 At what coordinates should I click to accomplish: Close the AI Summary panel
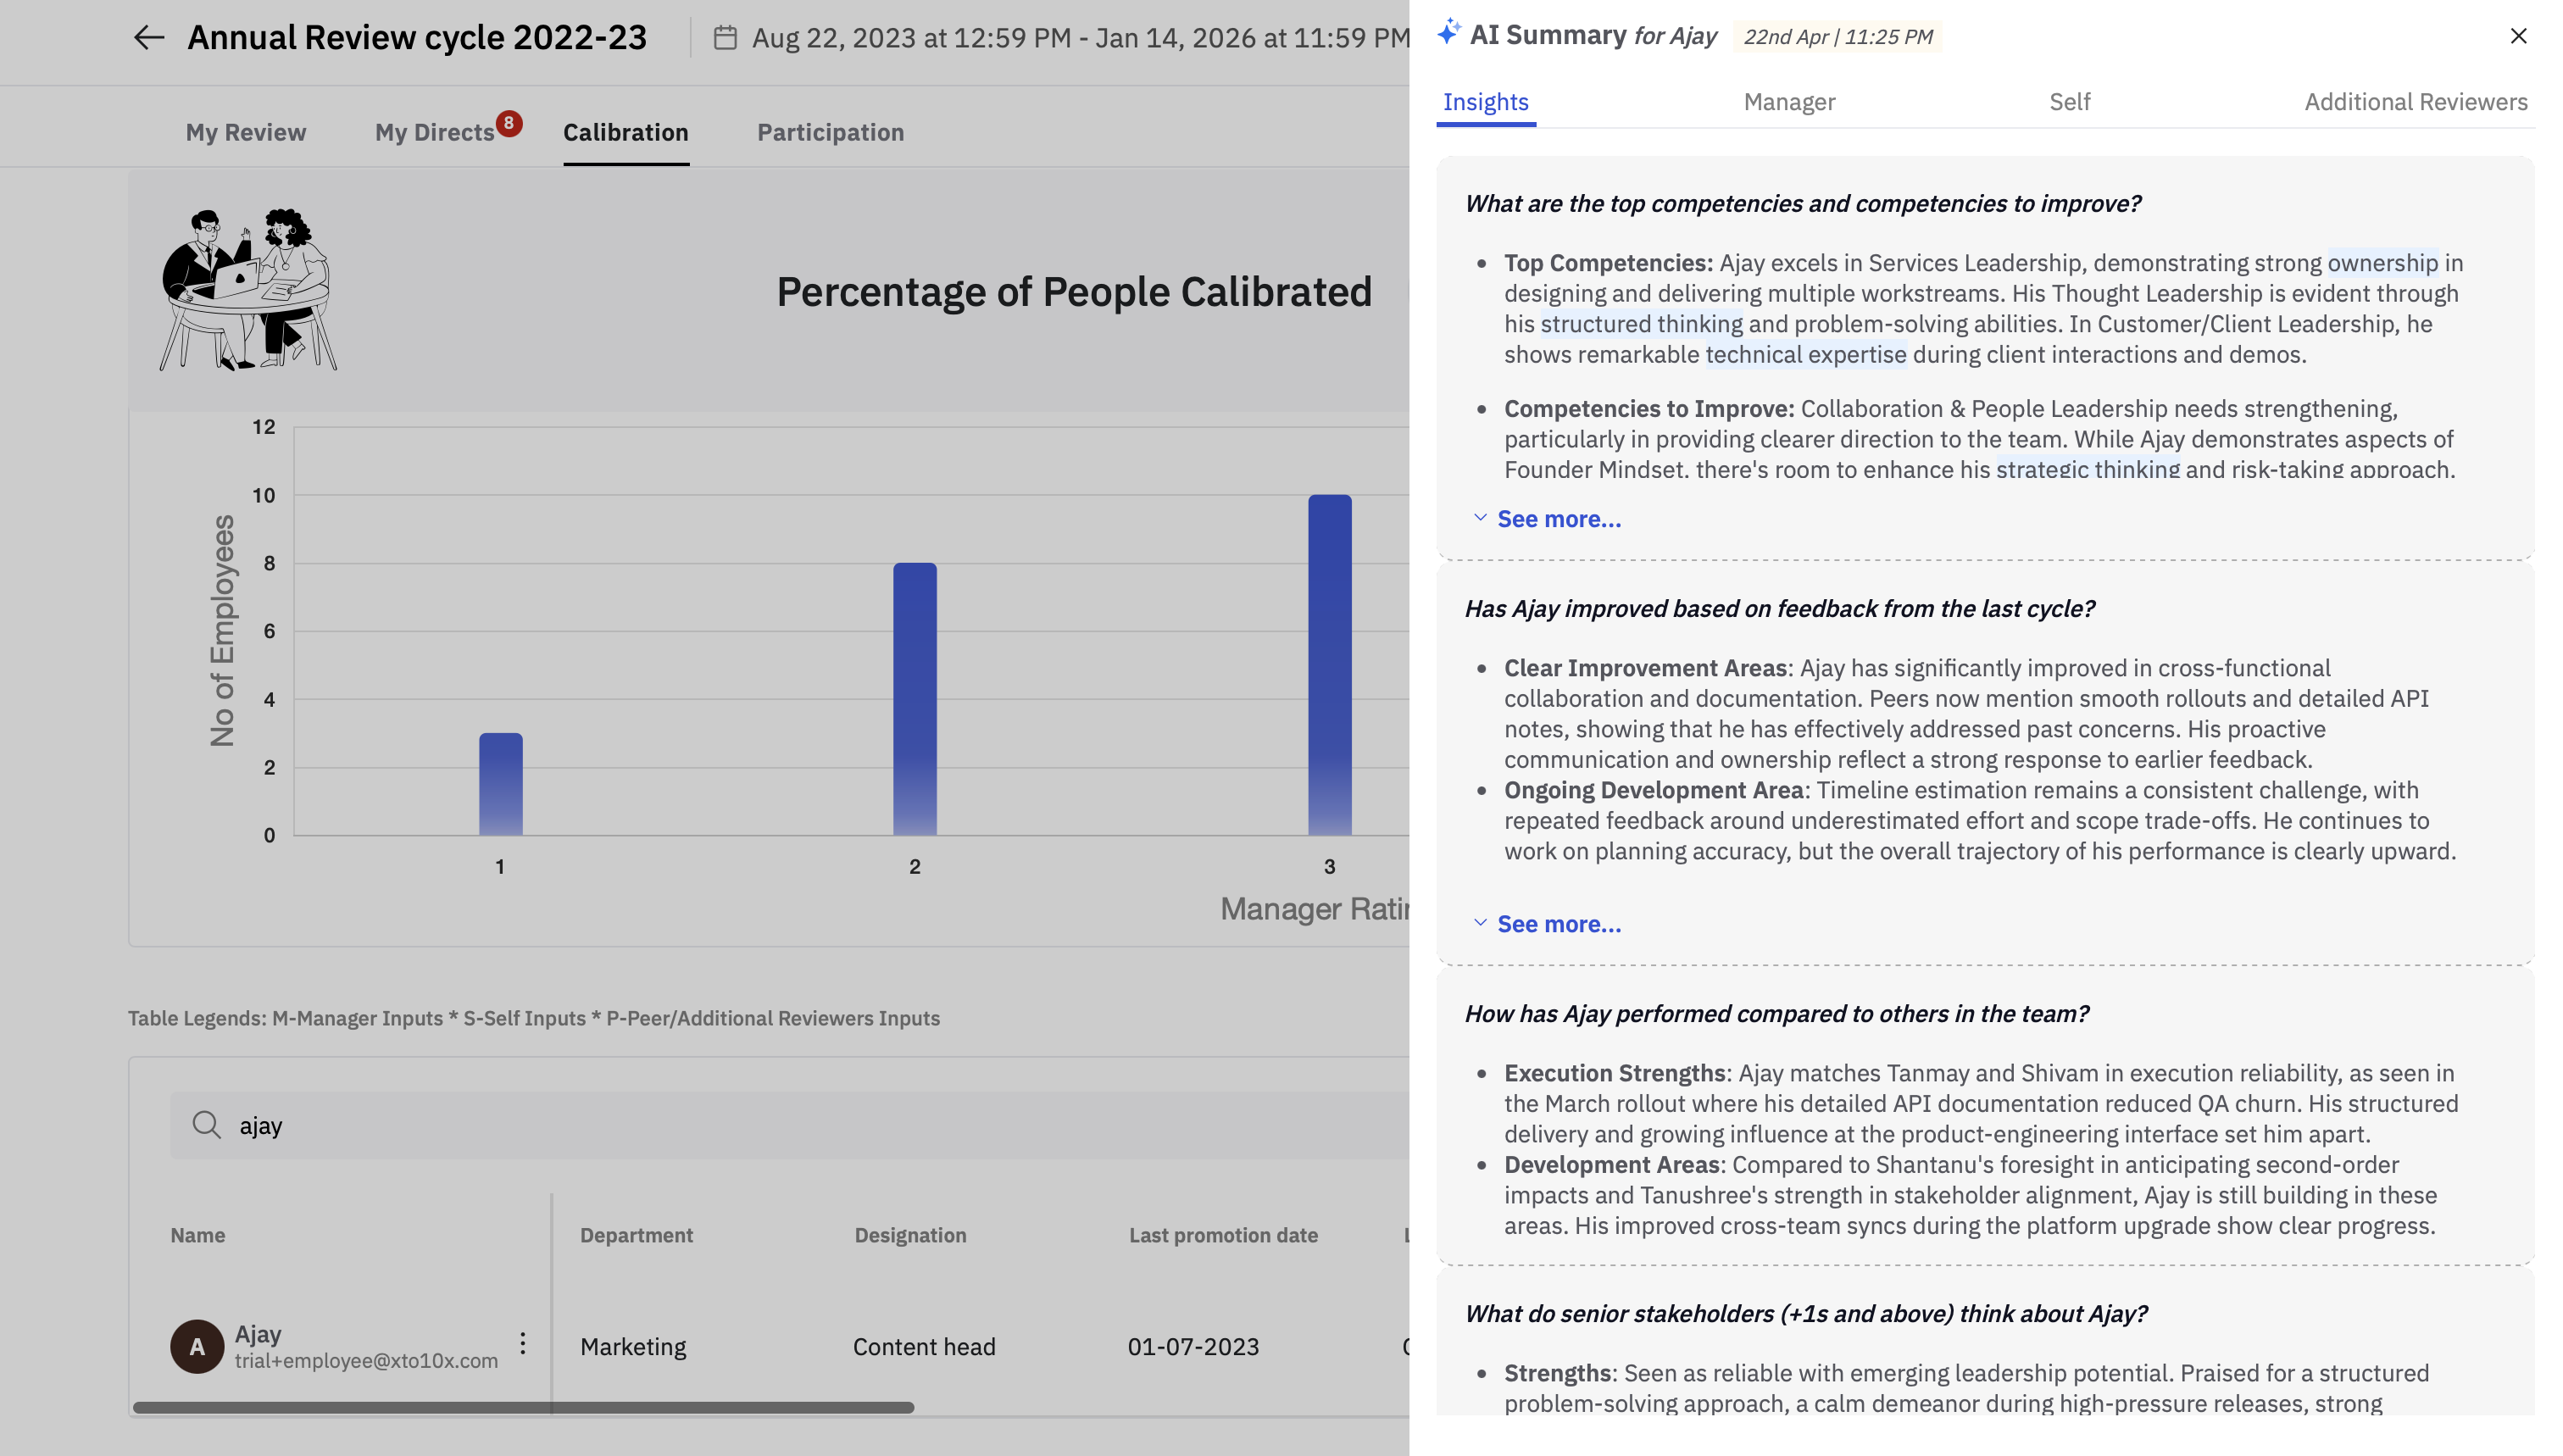(2517, 36)
